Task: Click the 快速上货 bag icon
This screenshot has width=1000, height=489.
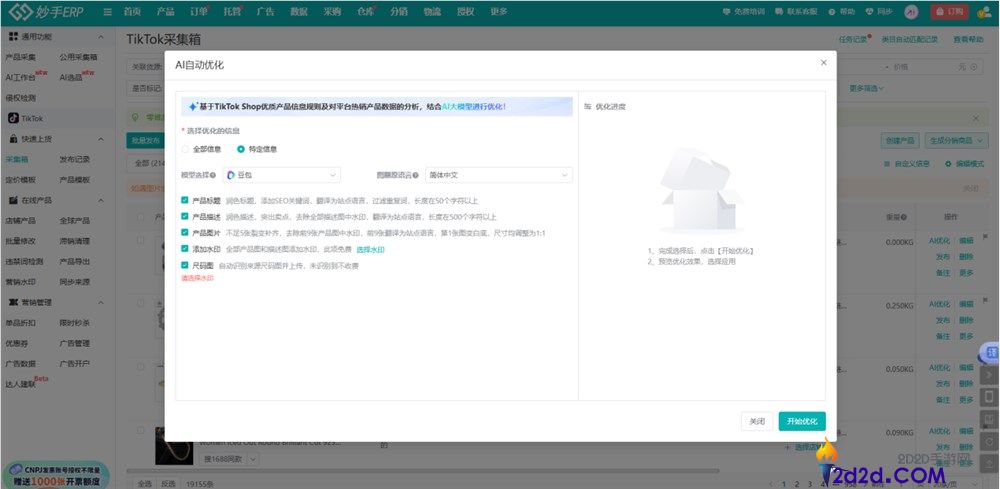Action: (13, 138)
